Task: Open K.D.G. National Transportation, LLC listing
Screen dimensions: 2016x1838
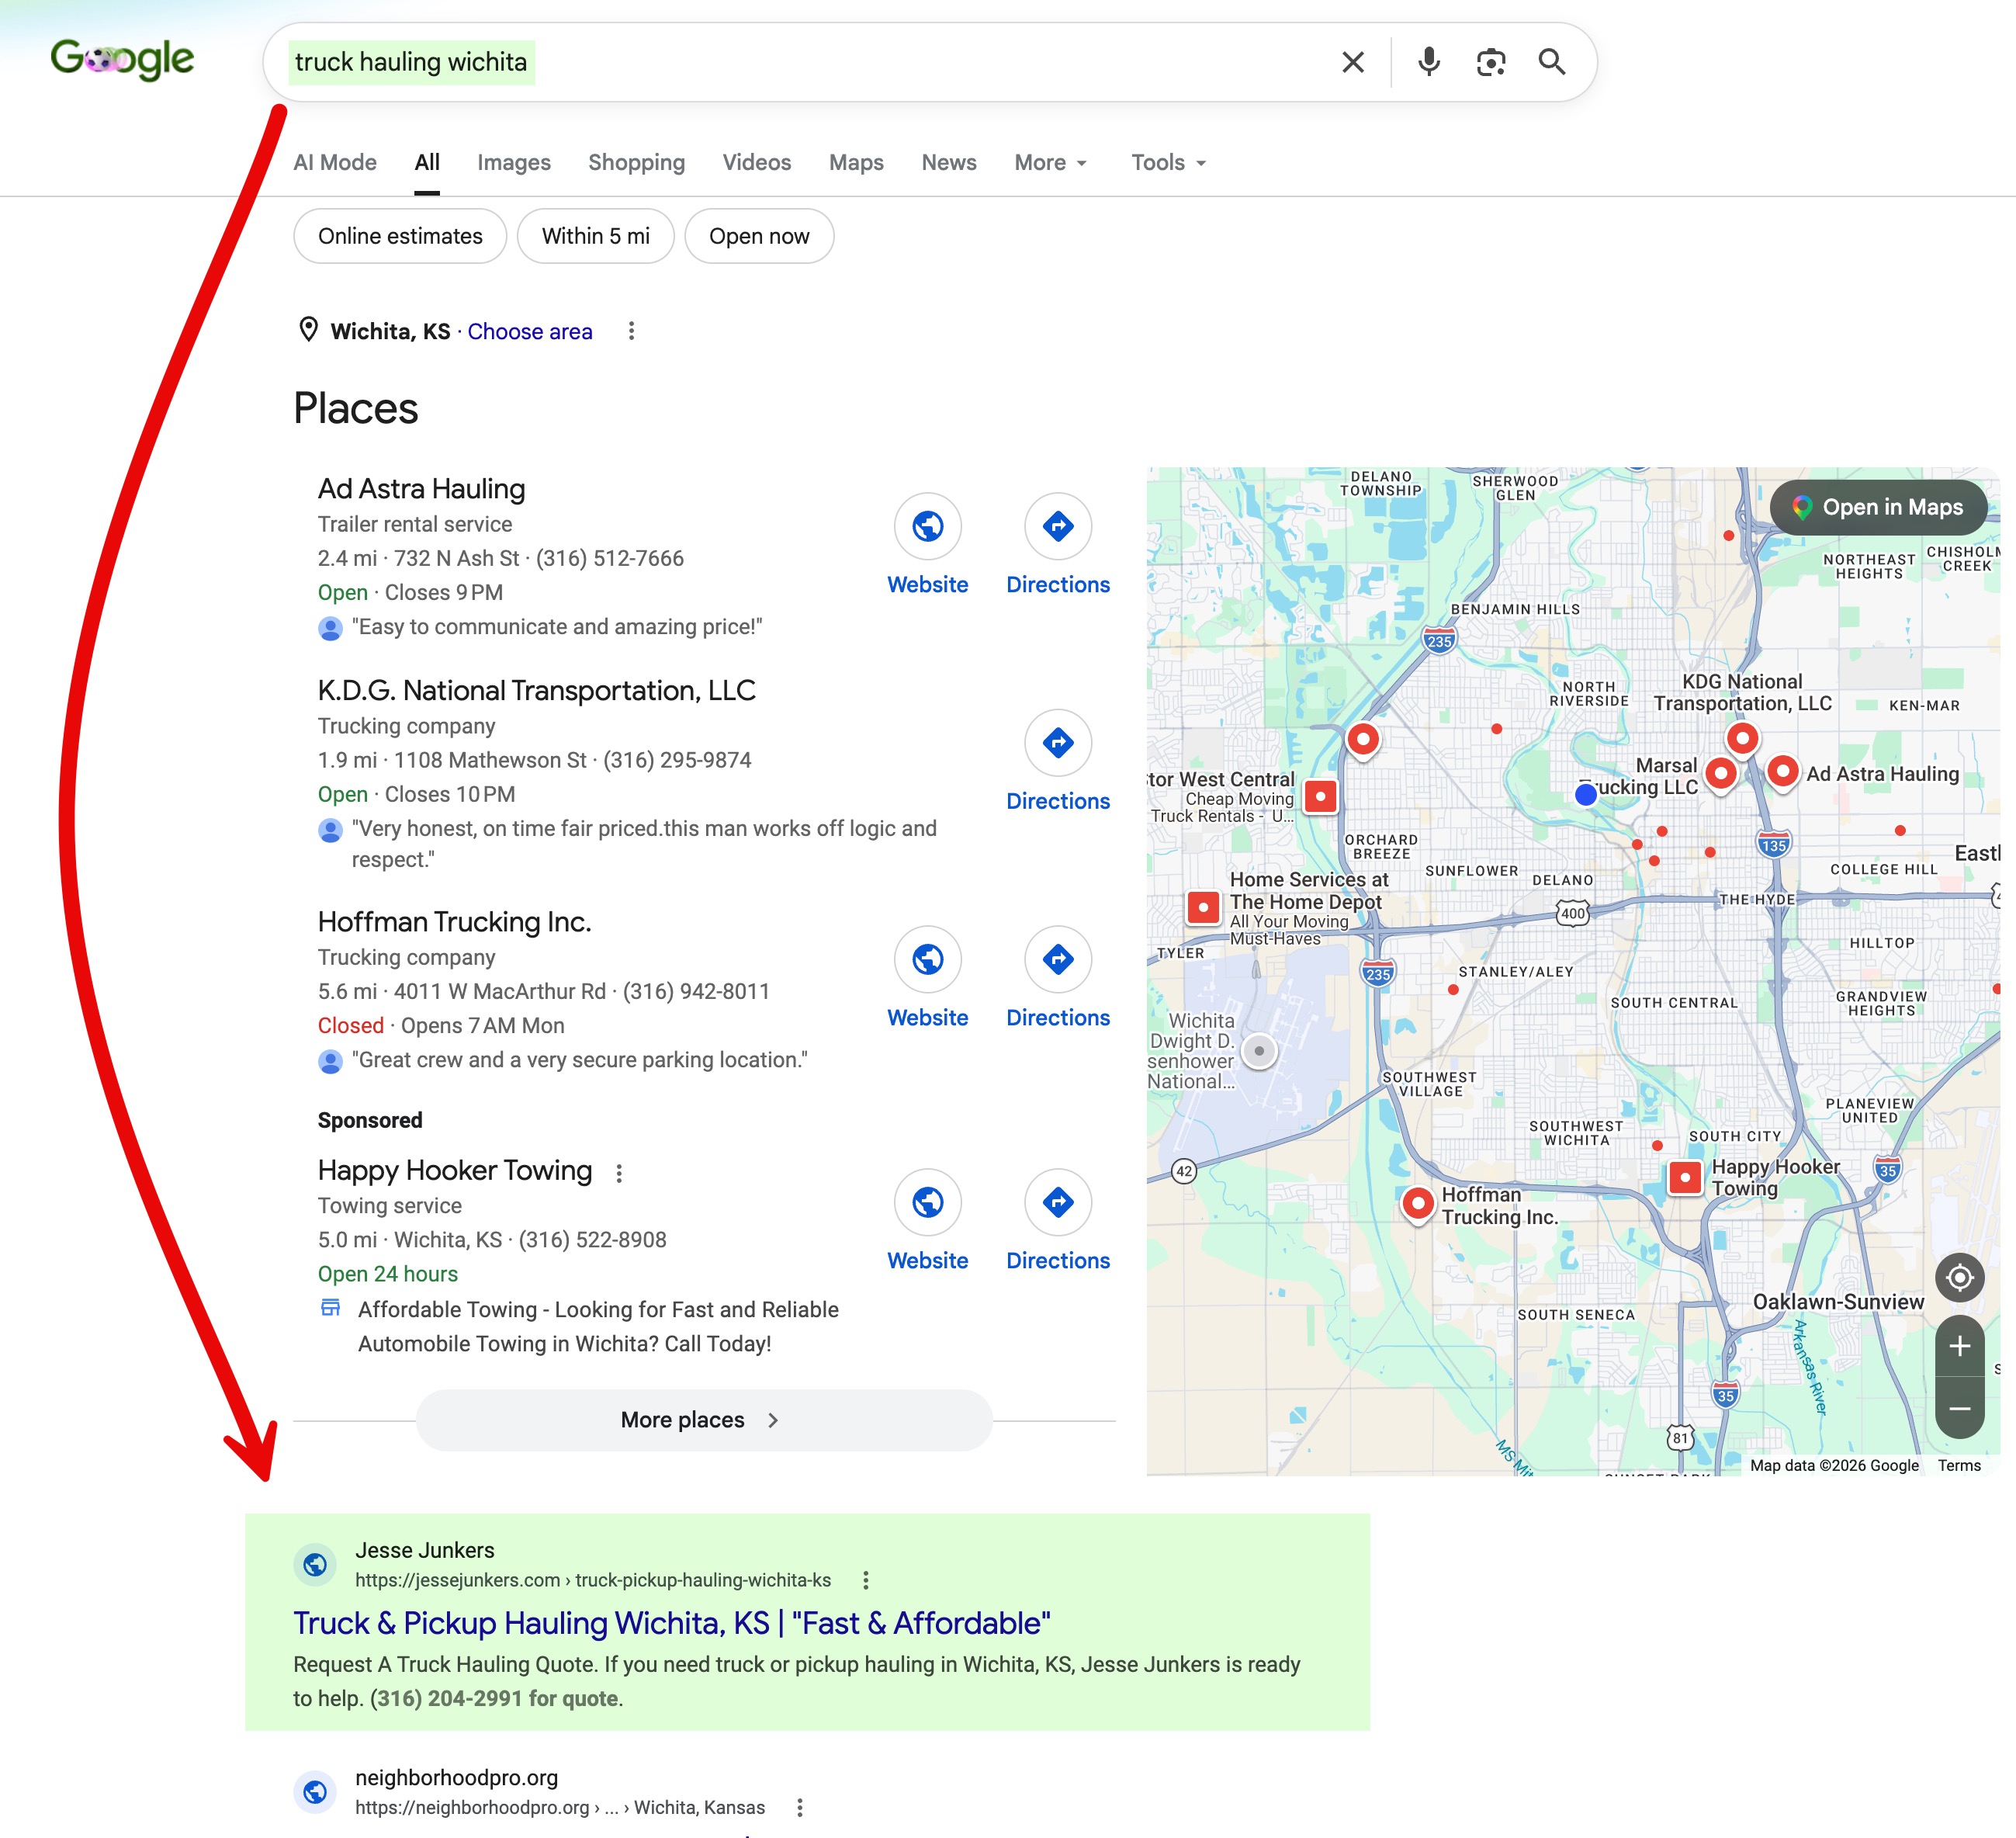Action: coord(536,690)
